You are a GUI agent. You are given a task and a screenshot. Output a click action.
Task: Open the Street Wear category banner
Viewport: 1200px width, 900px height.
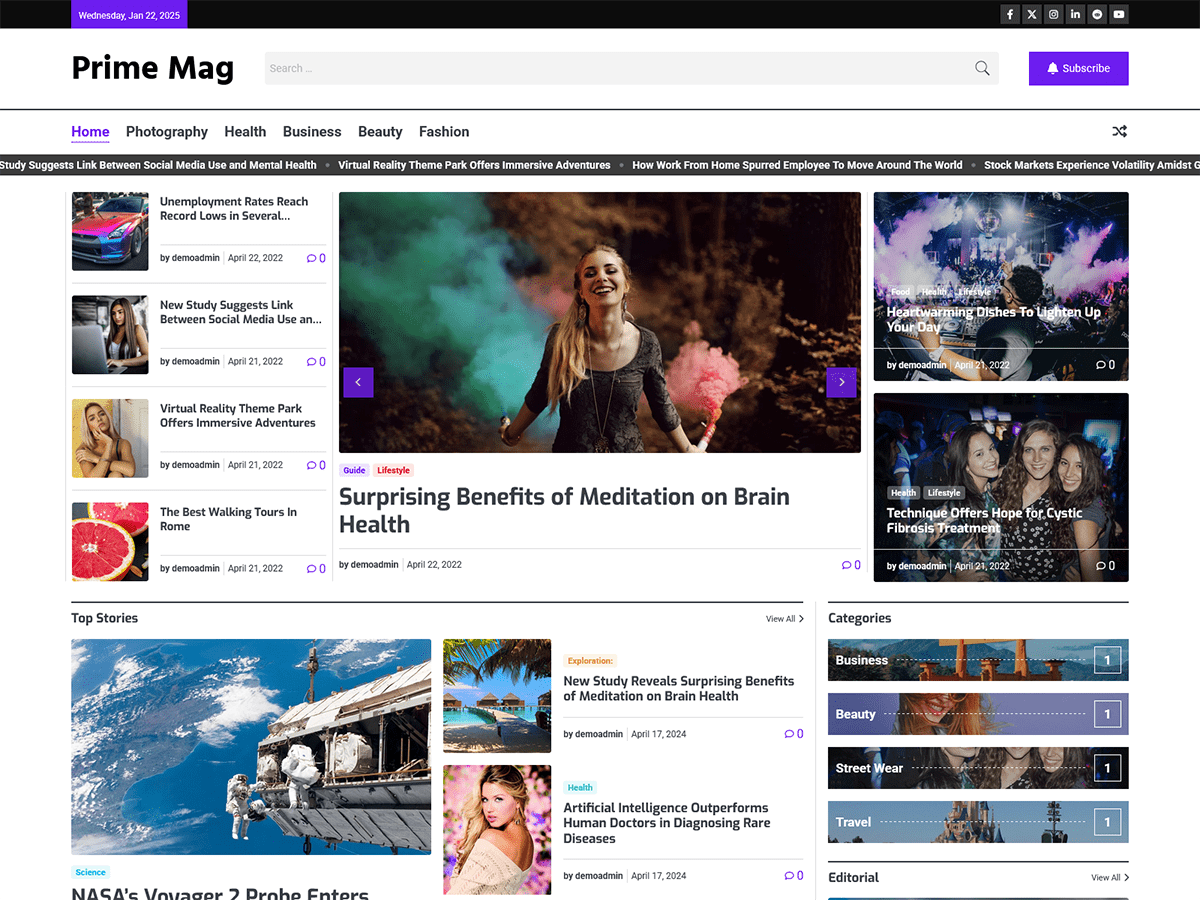pyautogui.click(x=978, y=768)
